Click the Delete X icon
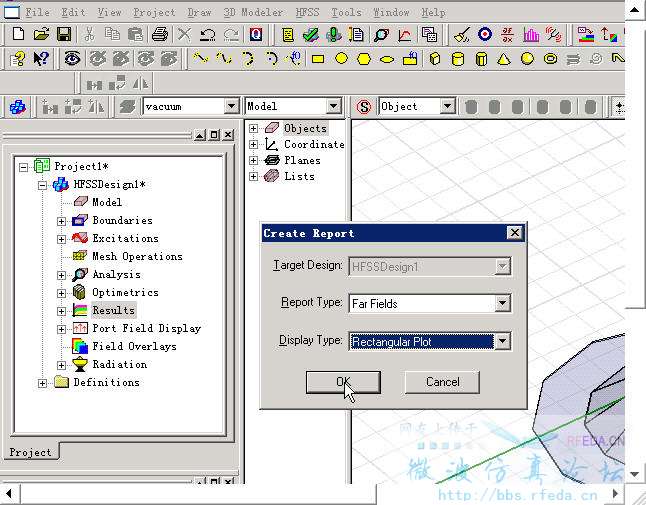 click(x=184, y=34)
